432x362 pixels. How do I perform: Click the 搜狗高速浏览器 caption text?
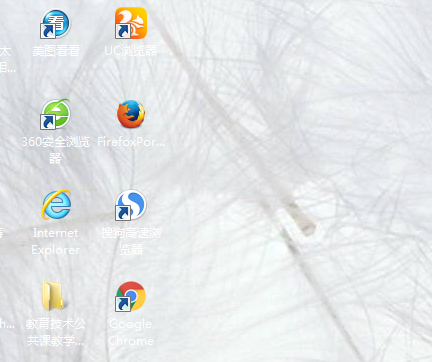[131, 241]
